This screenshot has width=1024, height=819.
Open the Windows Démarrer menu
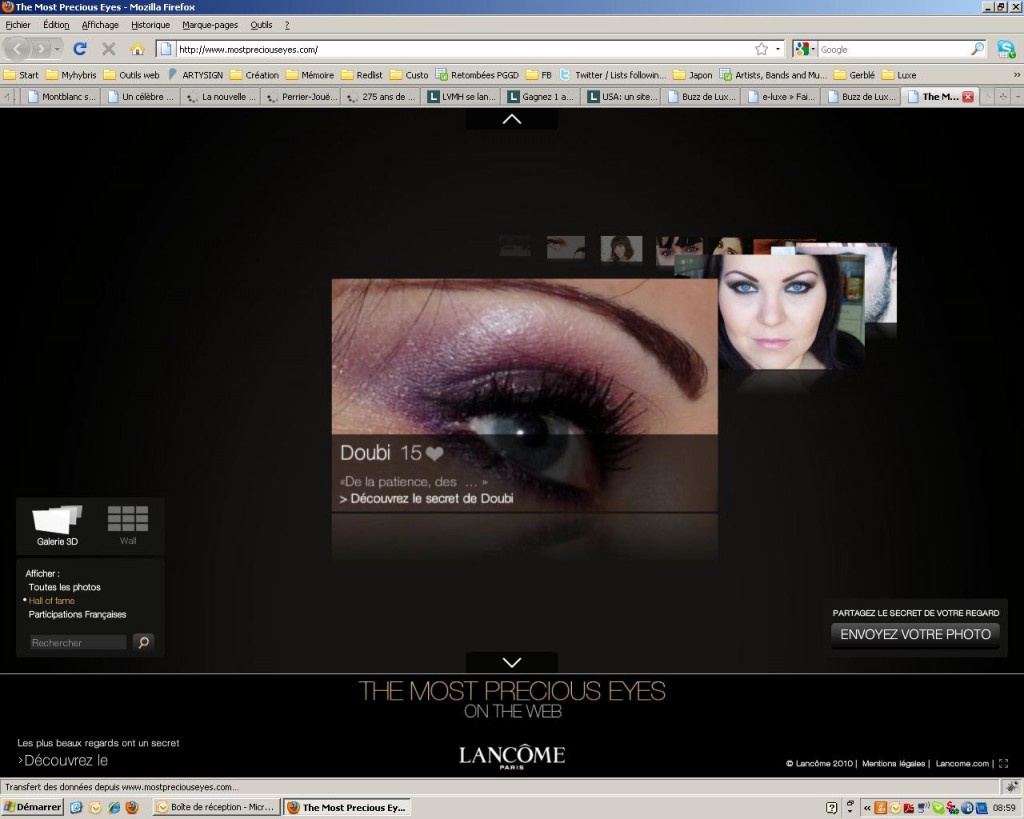tap(32, 807)
